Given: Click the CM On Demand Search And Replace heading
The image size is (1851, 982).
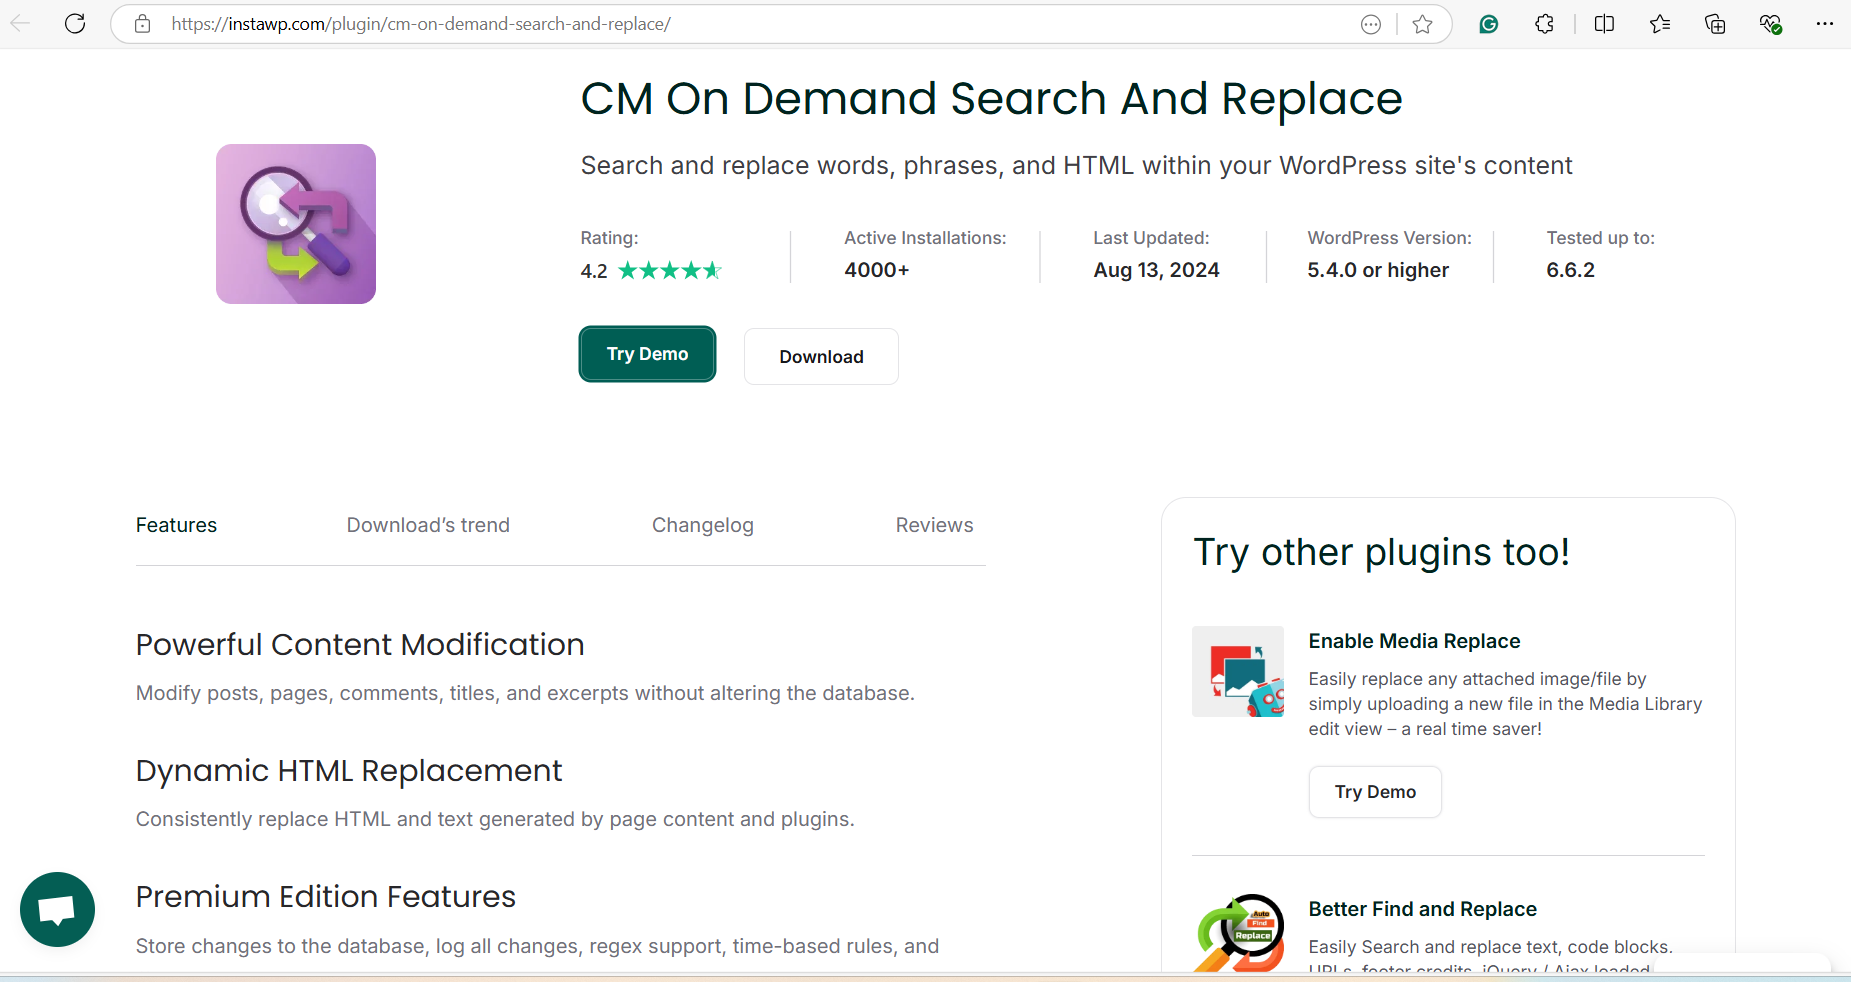Looking at the screenshot, I should click(991, 99).
